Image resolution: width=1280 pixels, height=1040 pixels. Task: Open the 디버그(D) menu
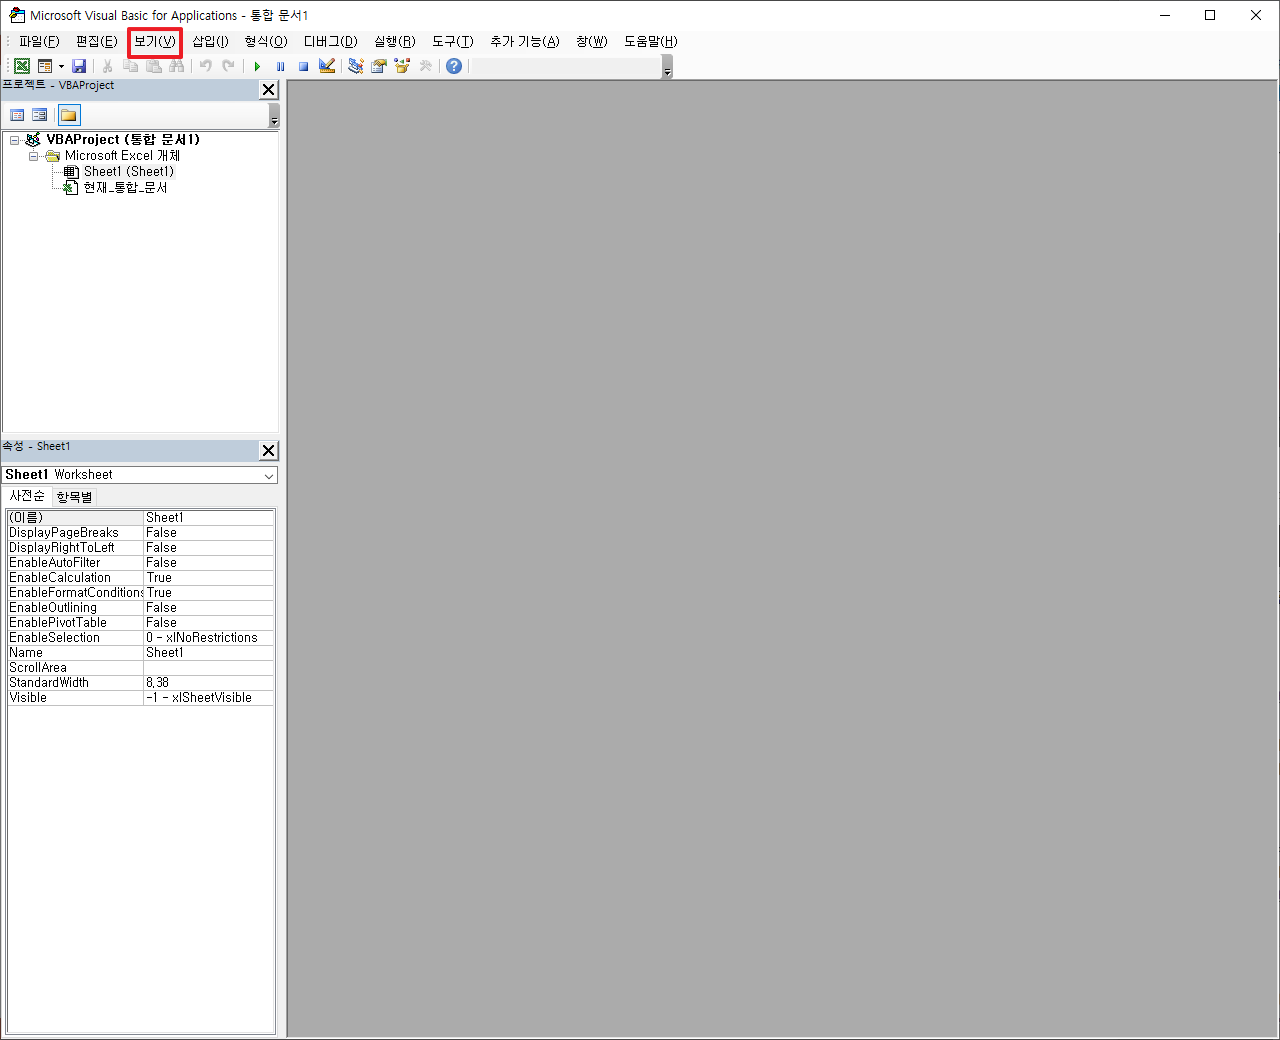331,42
